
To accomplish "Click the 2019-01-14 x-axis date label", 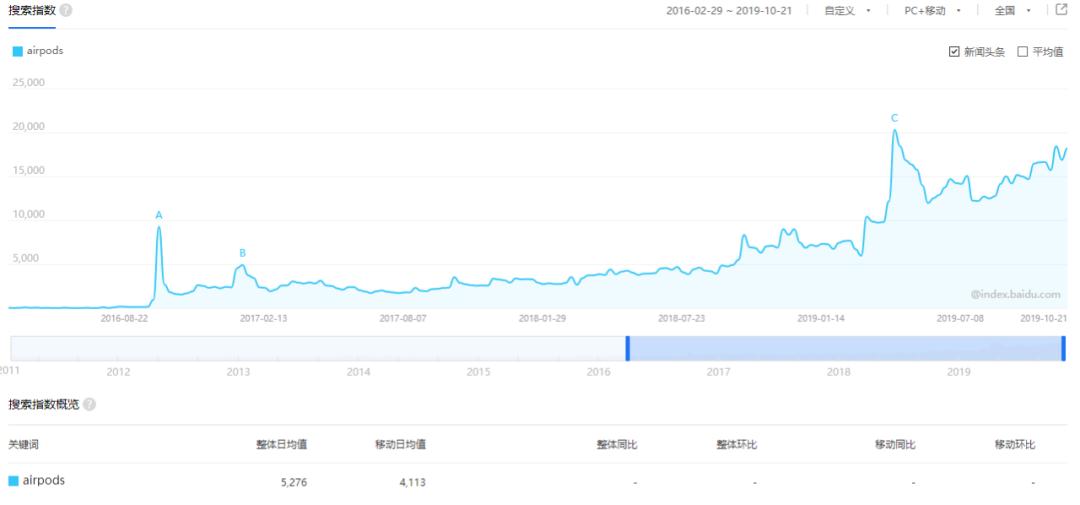I will pyautogui.click(x=821, y=318).
